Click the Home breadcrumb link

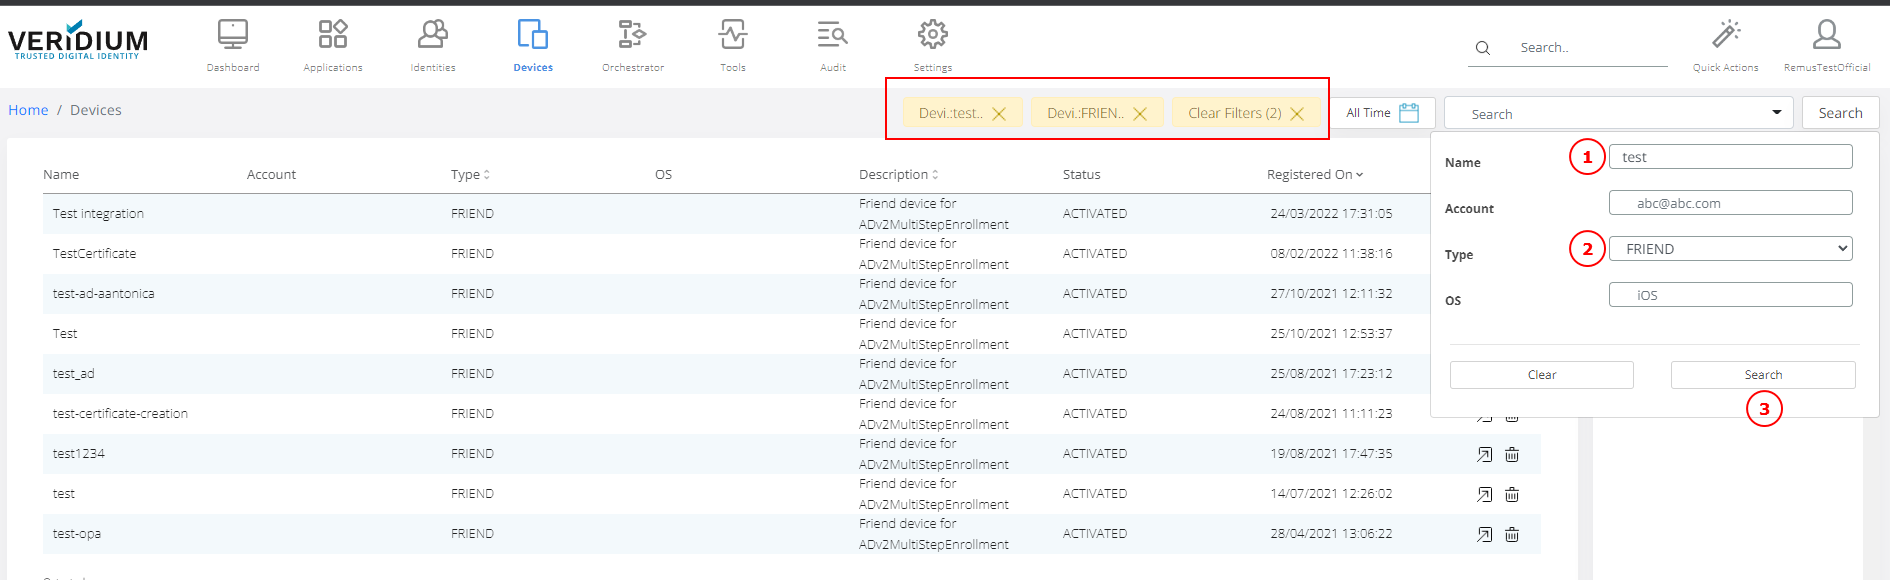point(28,110)
